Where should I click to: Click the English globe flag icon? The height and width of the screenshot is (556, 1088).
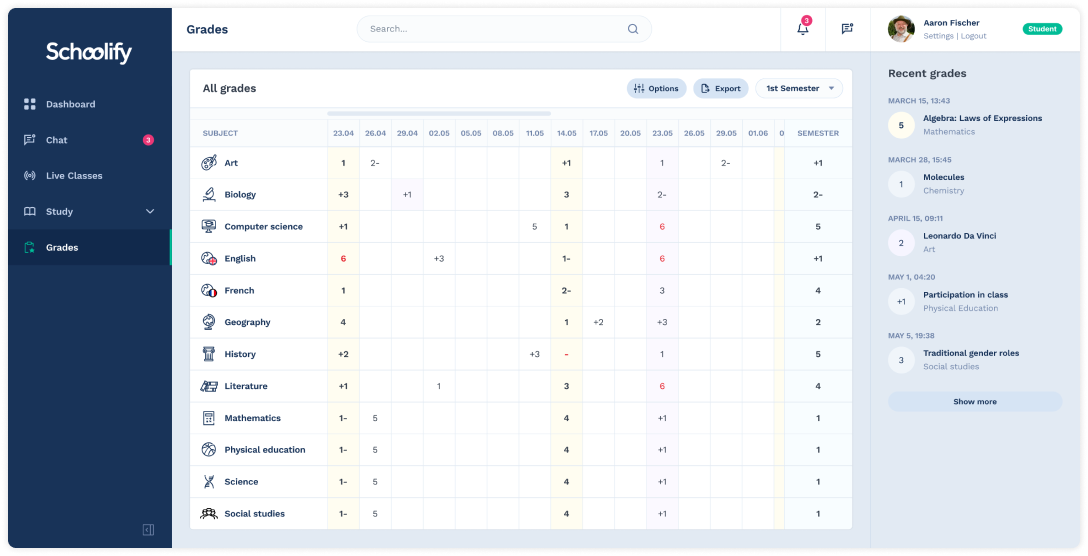(209, 258)
